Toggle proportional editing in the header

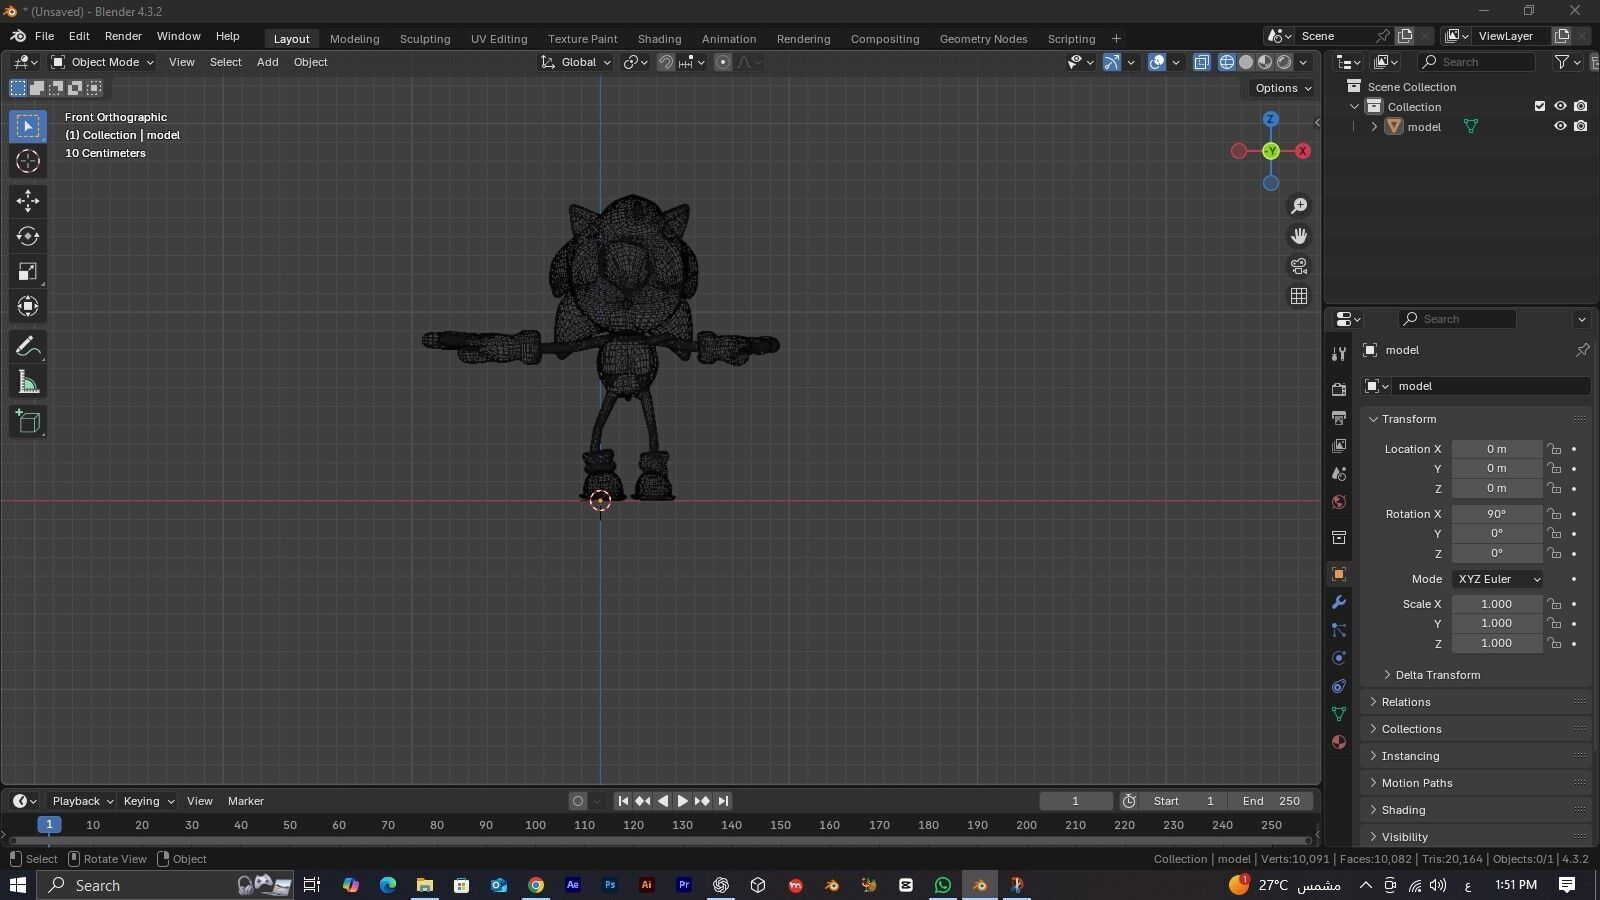click(723, 62)
